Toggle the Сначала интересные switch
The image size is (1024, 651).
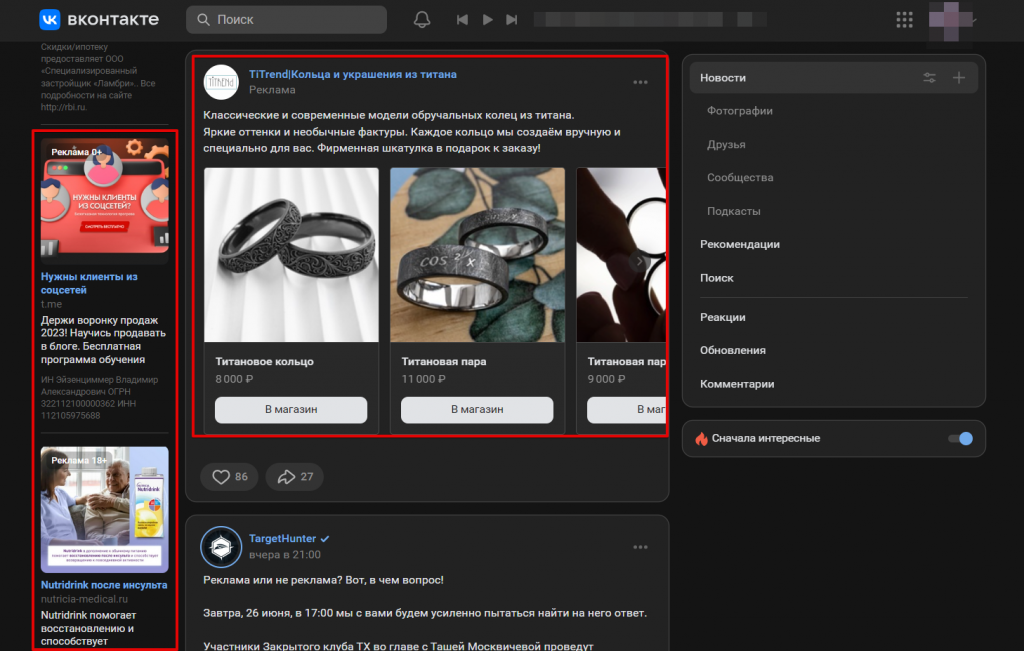[x=961, y=439]
